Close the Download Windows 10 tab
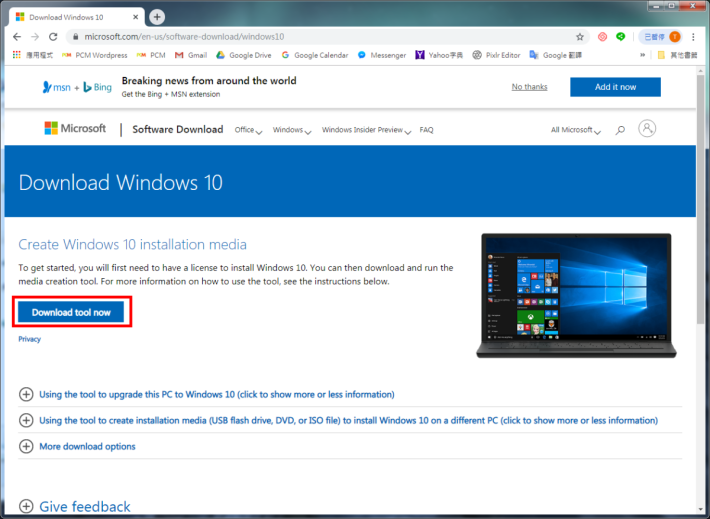 click(135, 17)
